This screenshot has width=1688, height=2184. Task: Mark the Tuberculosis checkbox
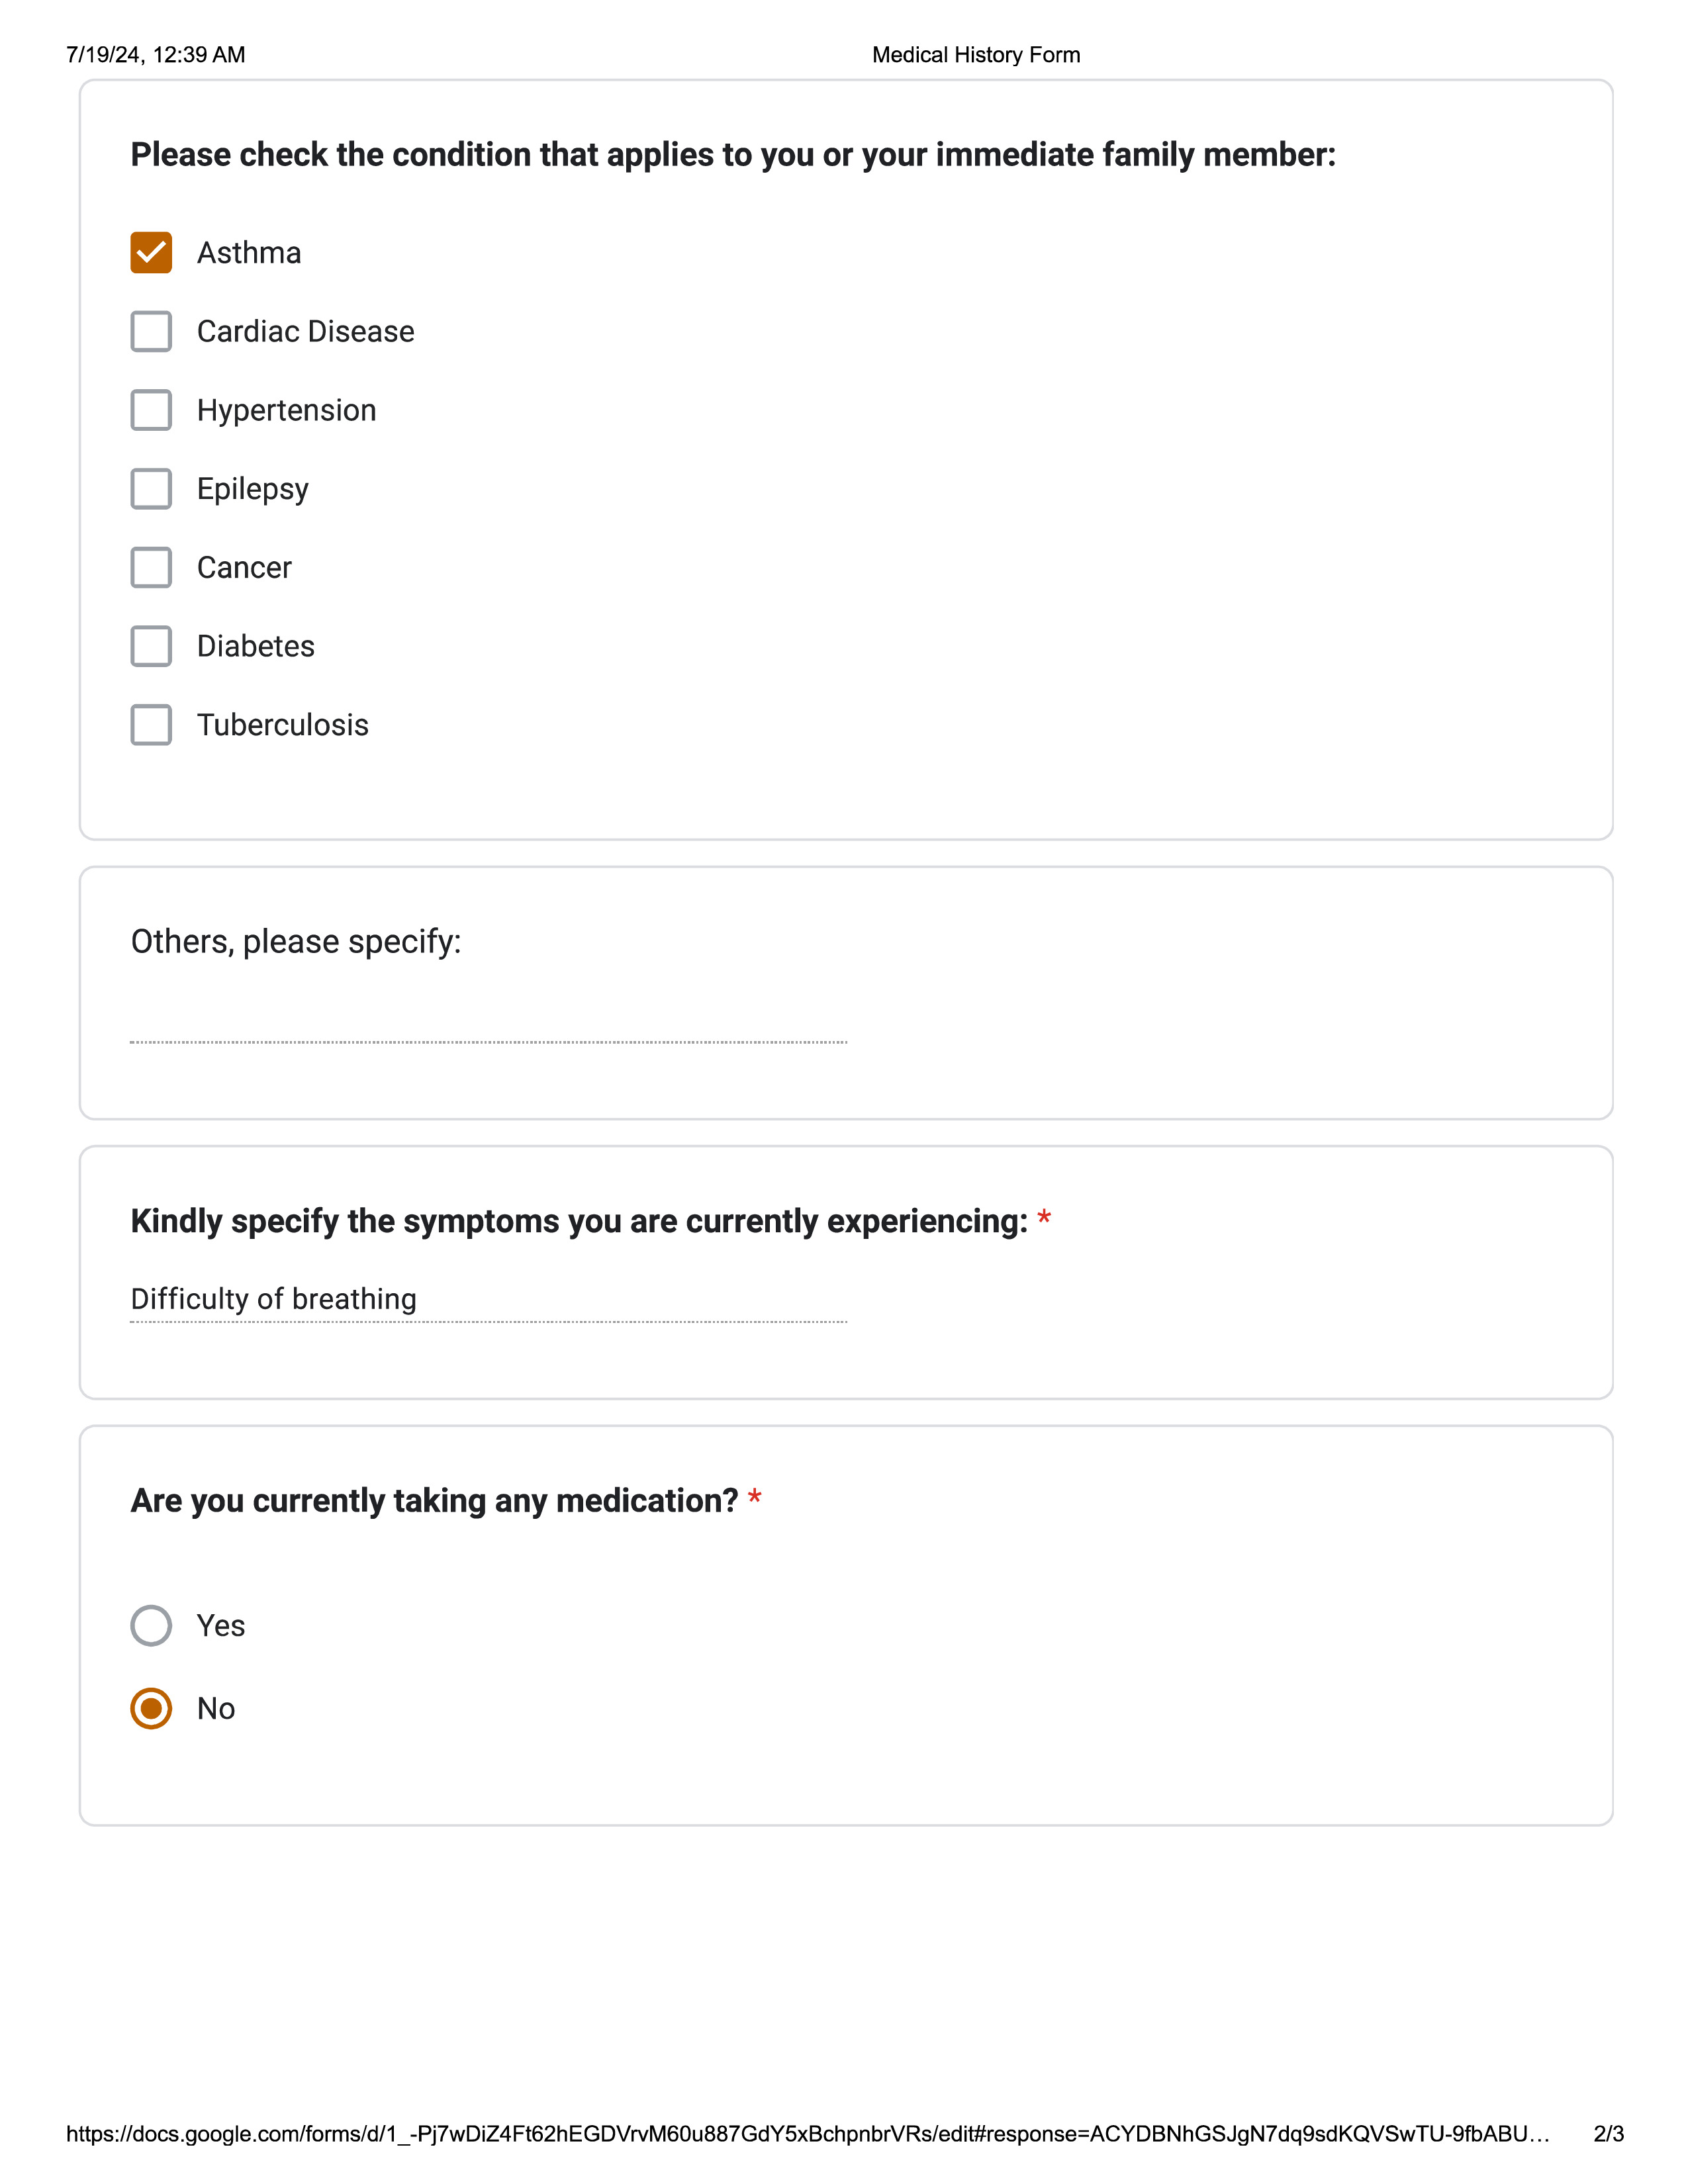click(x=151, y=725)
